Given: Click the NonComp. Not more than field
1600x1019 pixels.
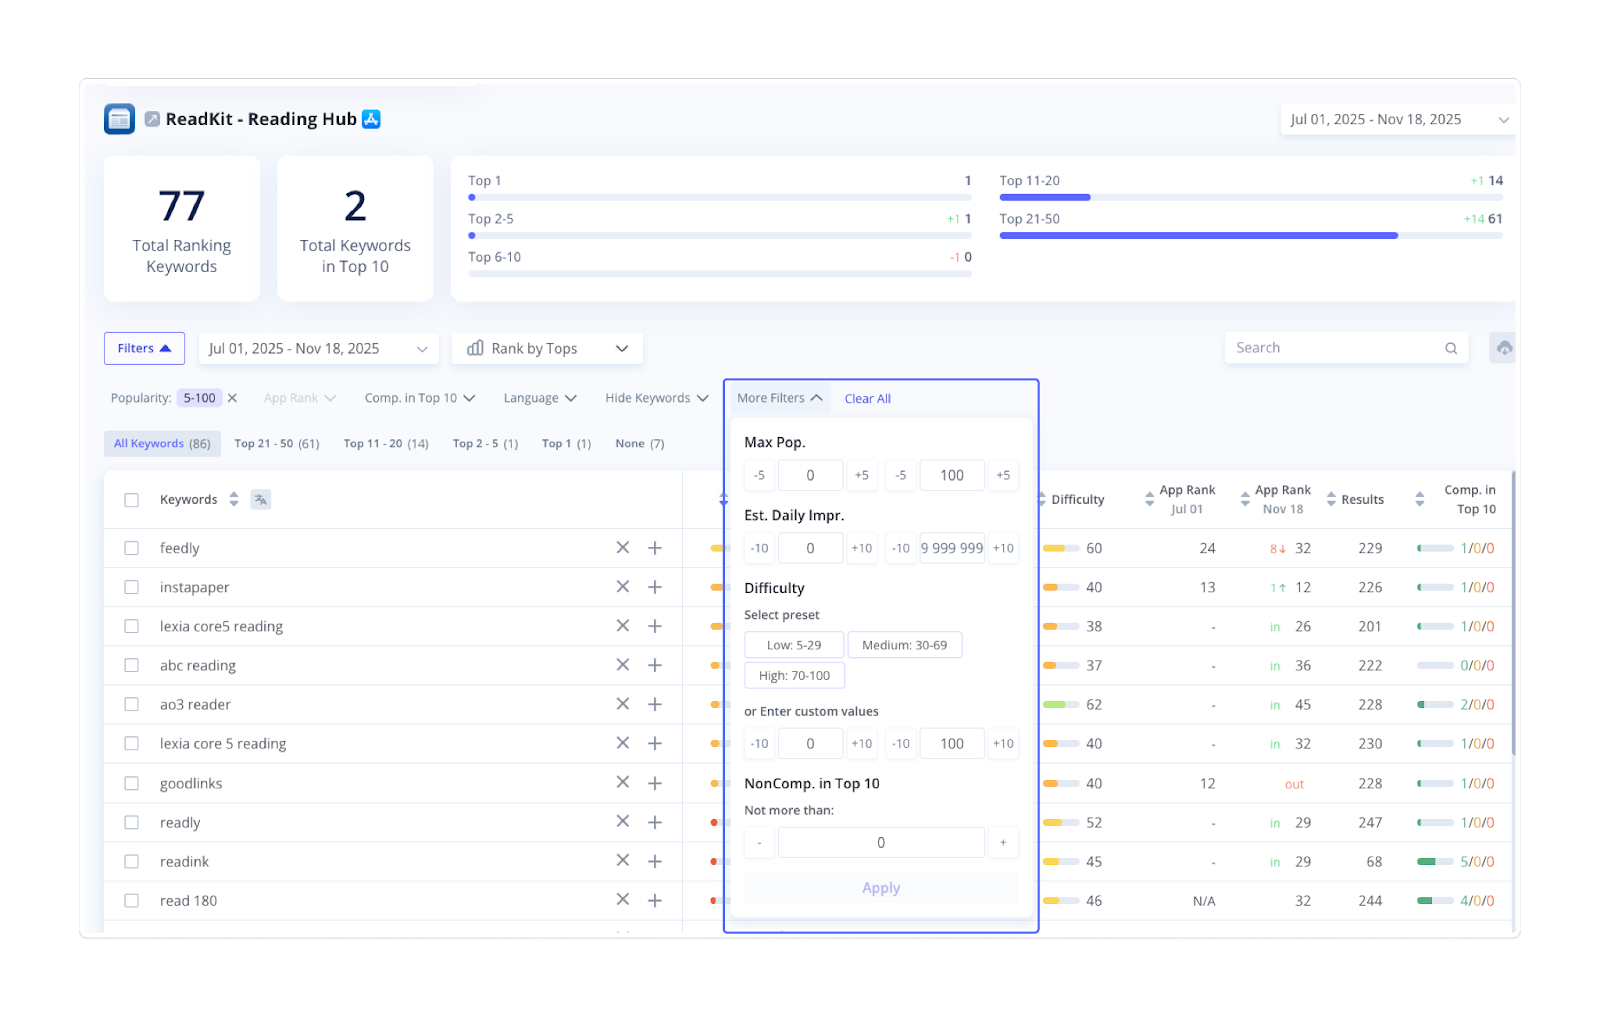Looking at the screenshot, I should coord(881,842).
